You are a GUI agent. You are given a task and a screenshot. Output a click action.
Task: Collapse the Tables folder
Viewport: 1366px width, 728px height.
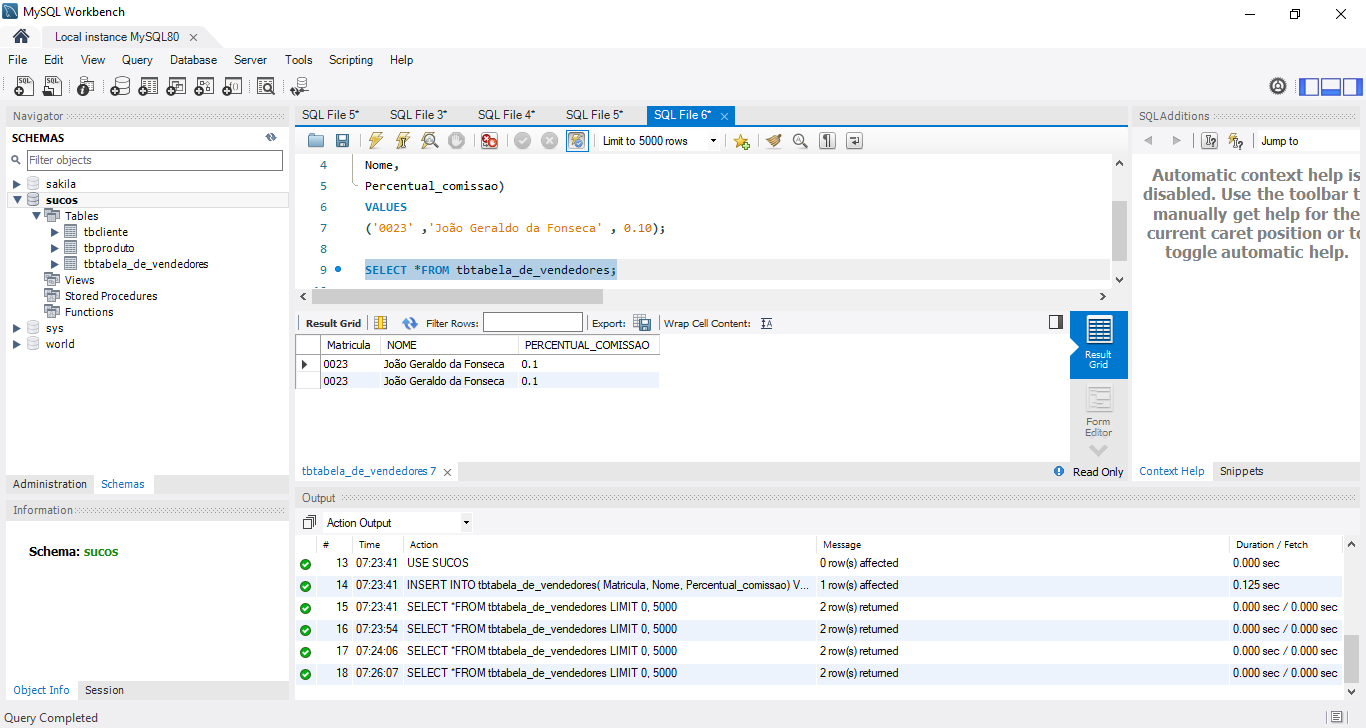pos(36,216)
